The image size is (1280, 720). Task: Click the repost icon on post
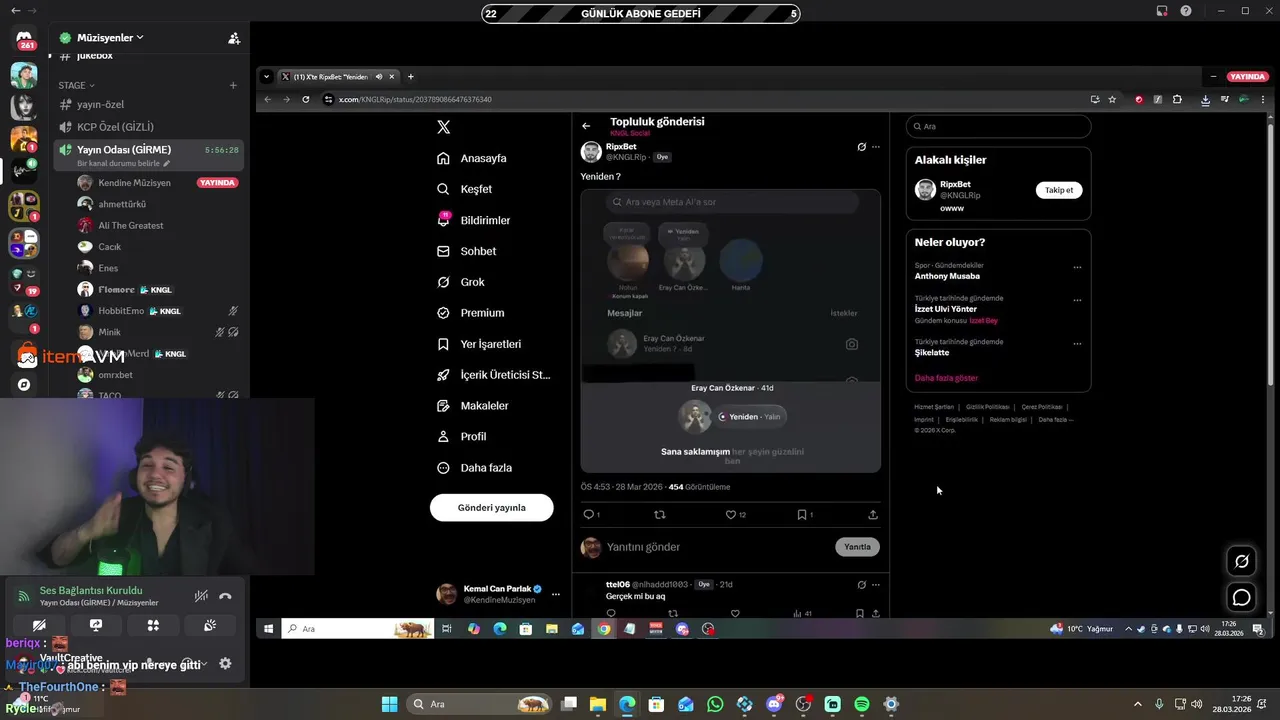(x=659, y=514)
